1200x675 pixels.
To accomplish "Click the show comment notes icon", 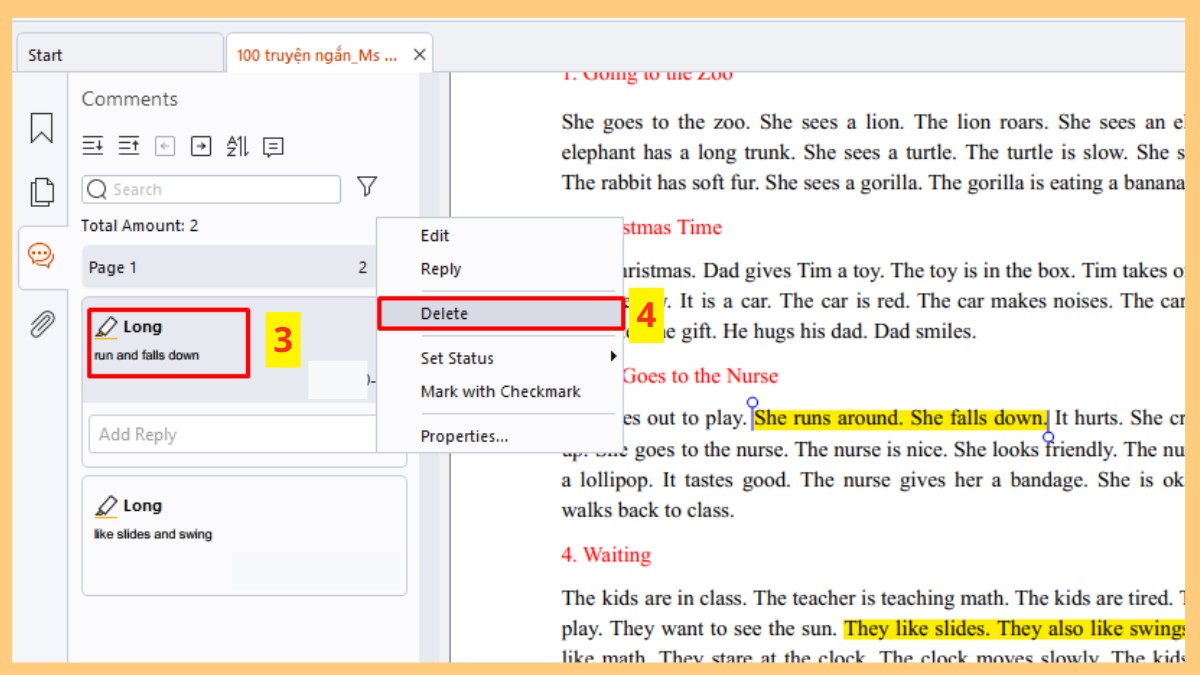I will tap(273, 147).
